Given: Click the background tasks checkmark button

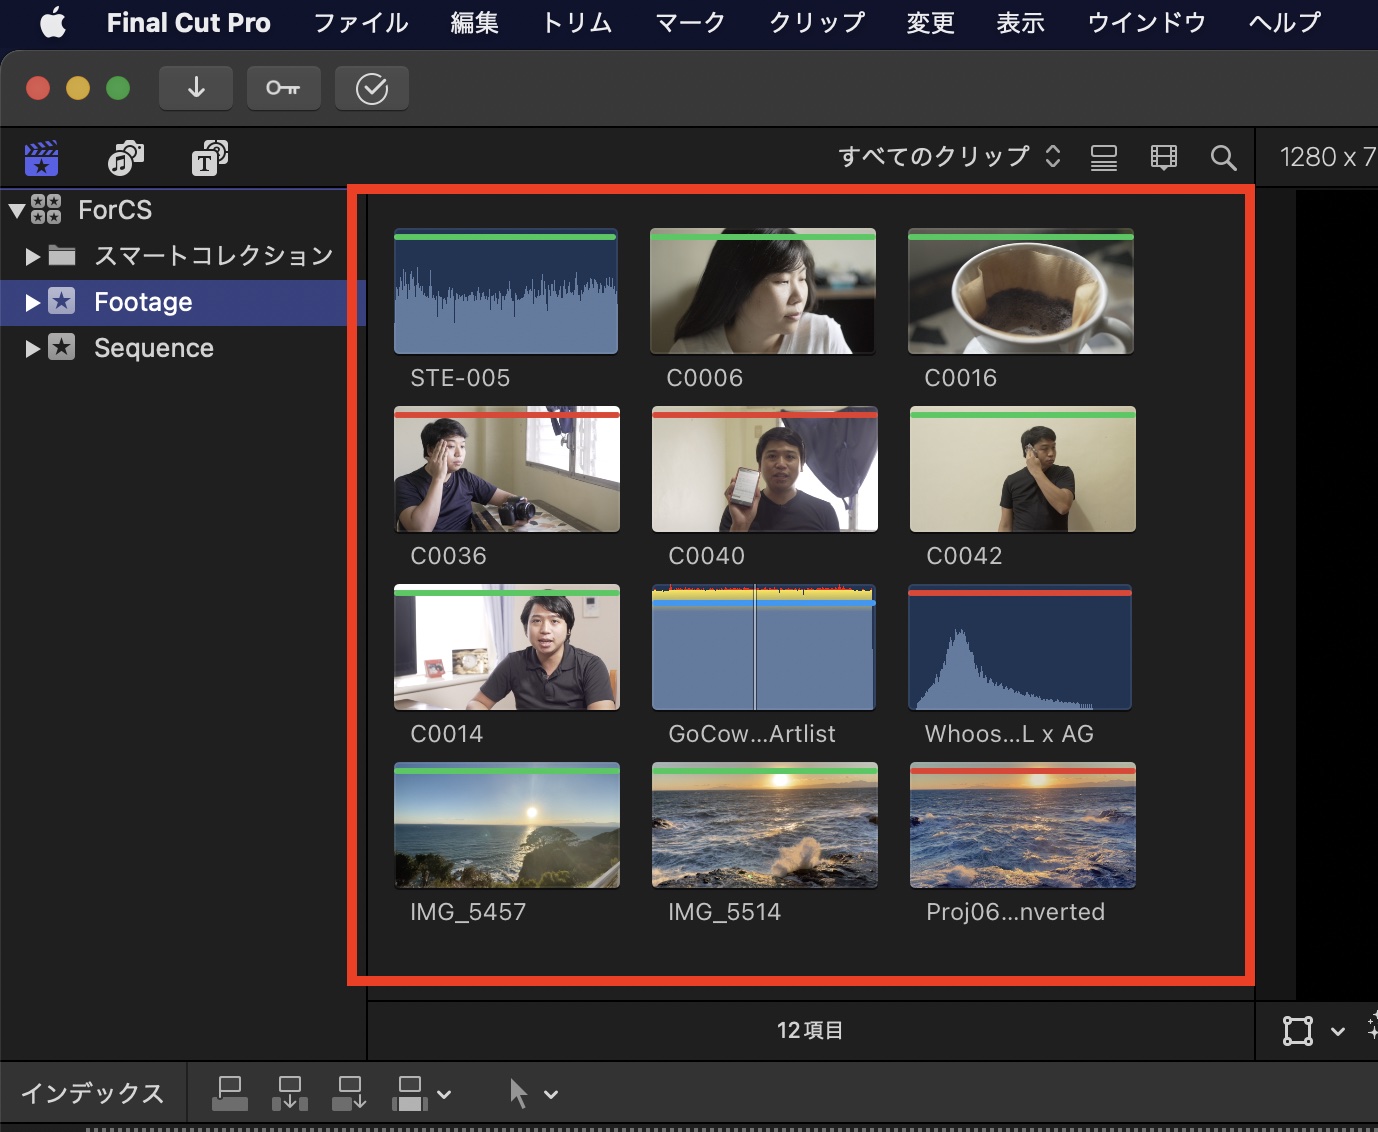Looking at the screenshot, I should click(371, 89).
